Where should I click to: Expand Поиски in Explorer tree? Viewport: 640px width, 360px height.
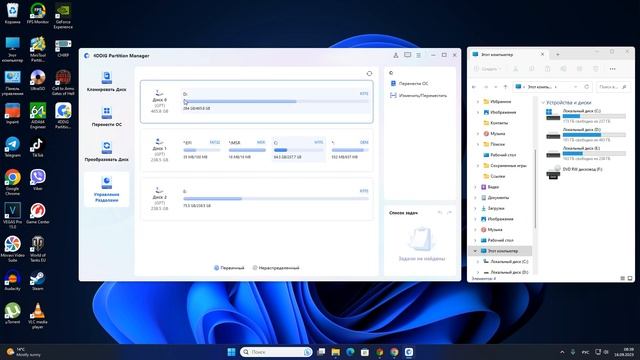coord(478,144)
